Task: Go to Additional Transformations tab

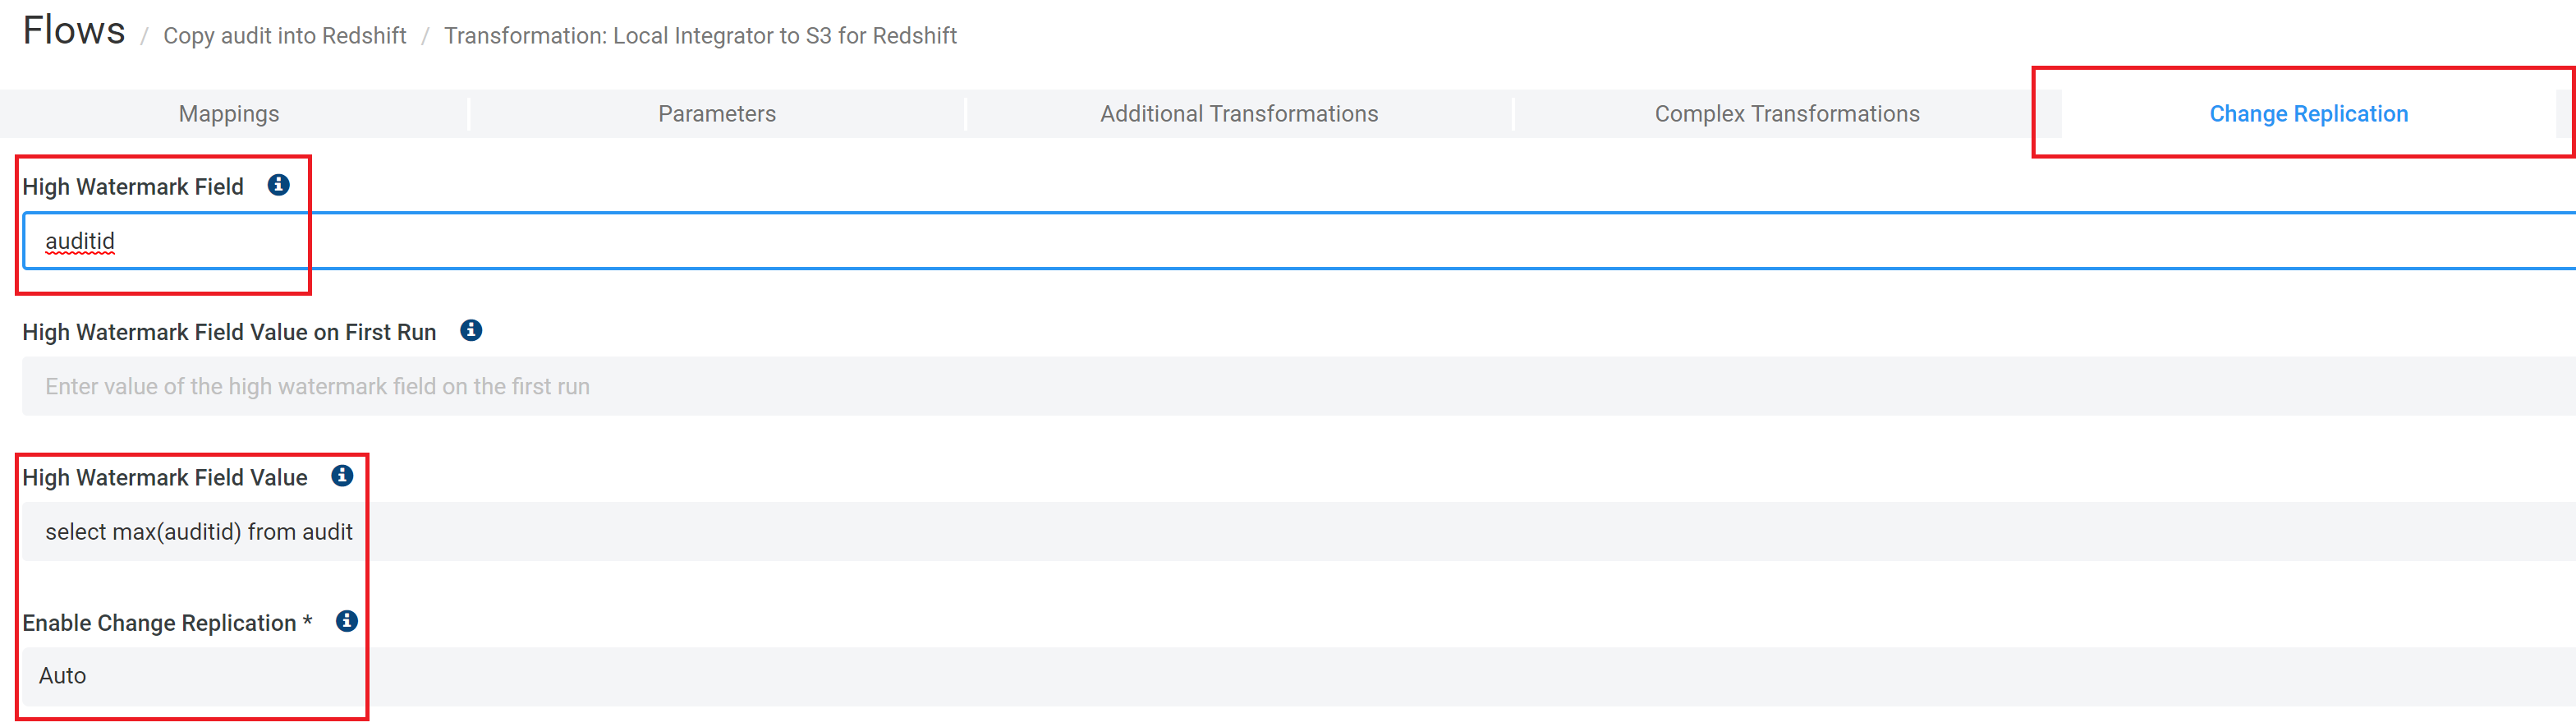Action: point(1238,114)
